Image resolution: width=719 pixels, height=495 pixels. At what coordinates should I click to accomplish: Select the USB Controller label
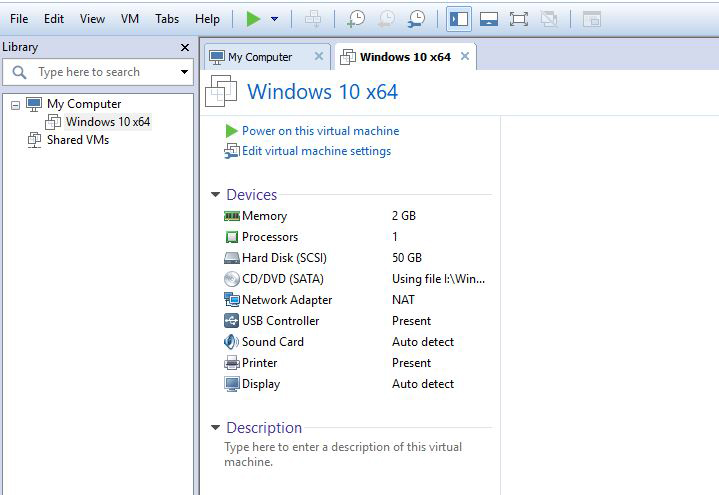pos(281,321)
